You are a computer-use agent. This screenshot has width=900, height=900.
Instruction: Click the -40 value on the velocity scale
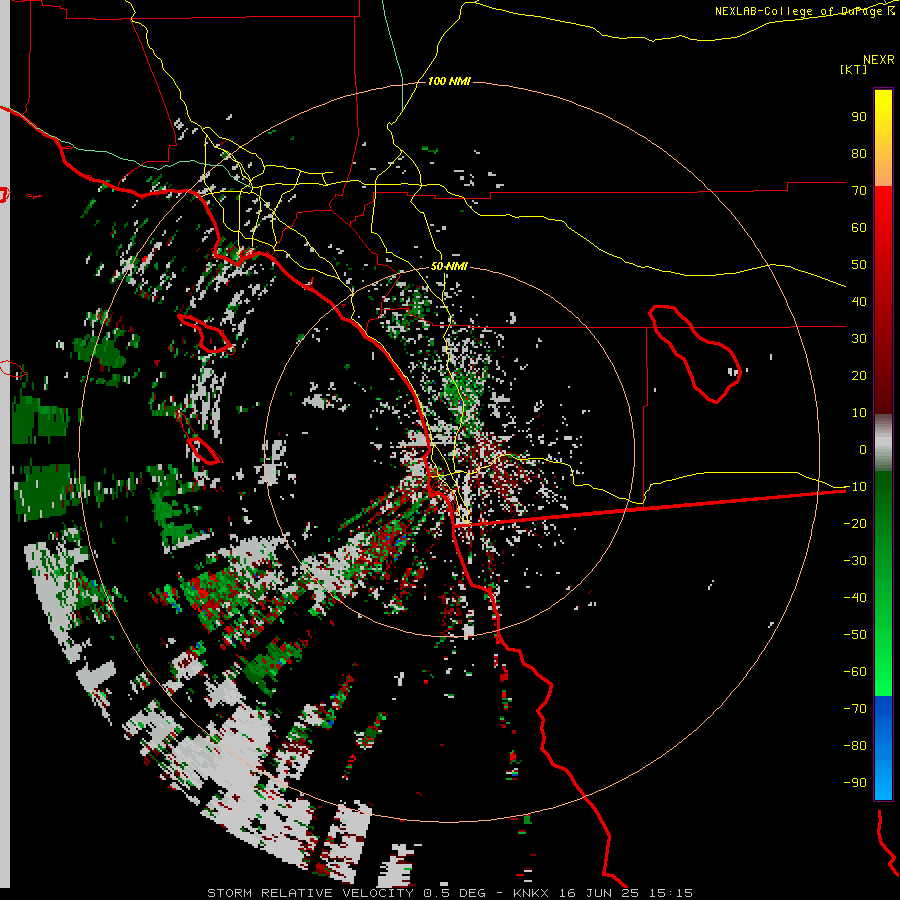point(855,598)
